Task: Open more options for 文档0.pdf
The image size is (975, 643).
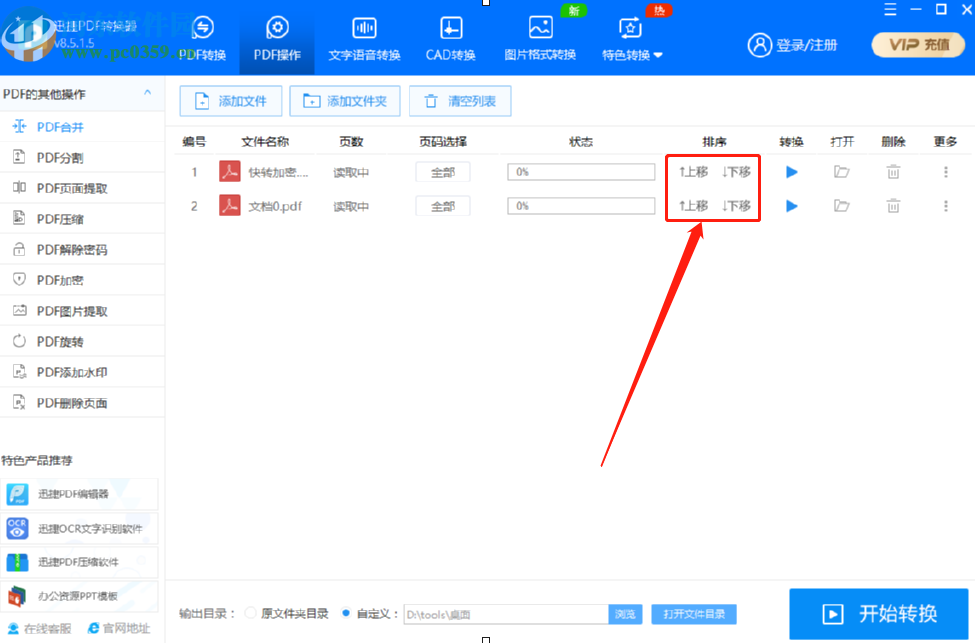Action: 946,206
